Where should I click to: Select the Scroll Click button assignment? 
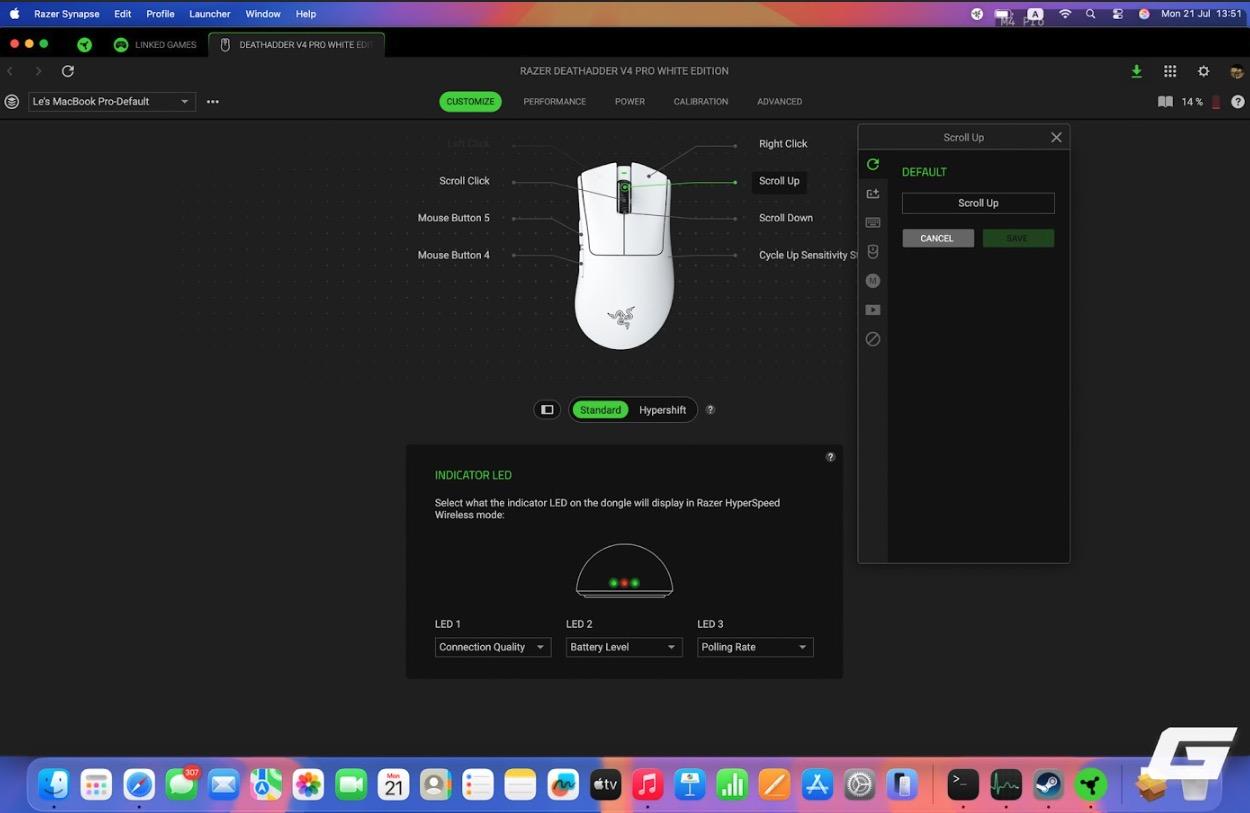[464, 181]
